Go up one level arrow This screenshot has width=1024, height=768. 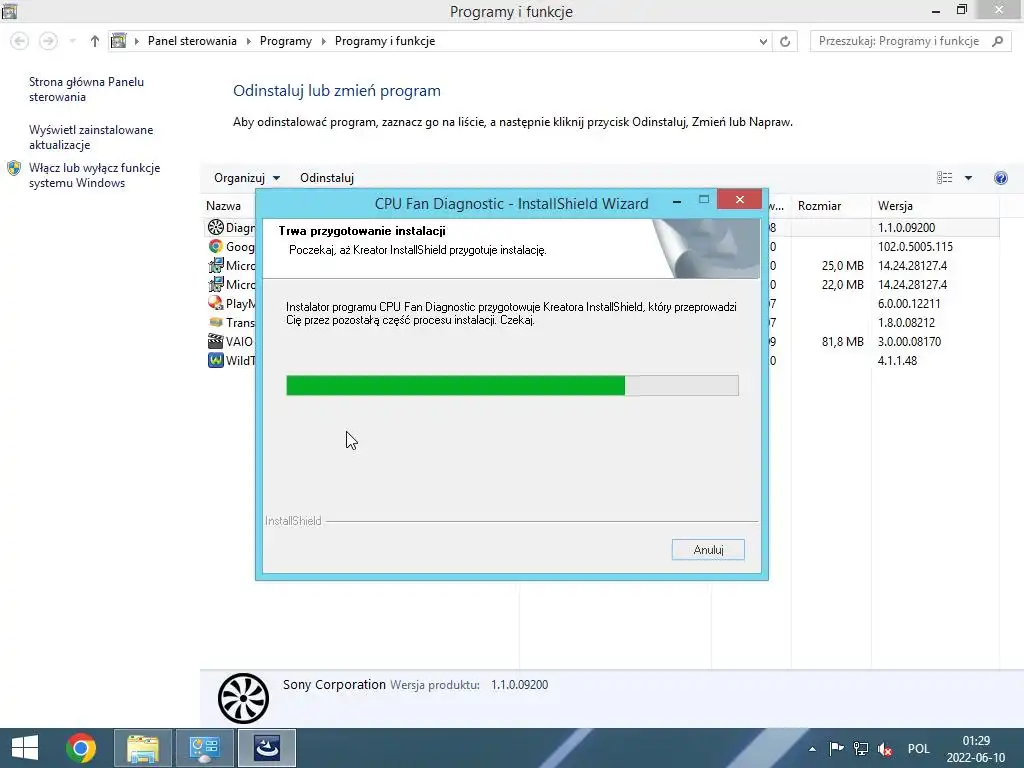pos(95,41)
